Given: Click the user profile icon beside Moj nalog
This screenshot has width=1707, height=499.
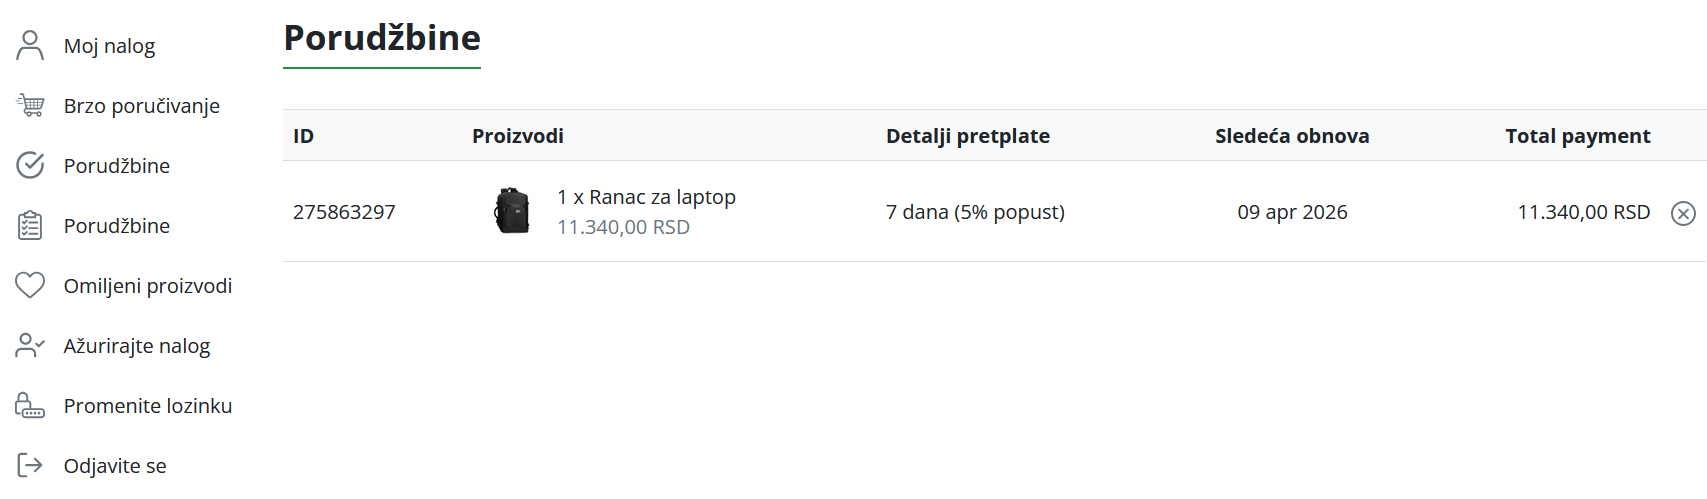Looking at the screenshot, I should pos(30,45).
